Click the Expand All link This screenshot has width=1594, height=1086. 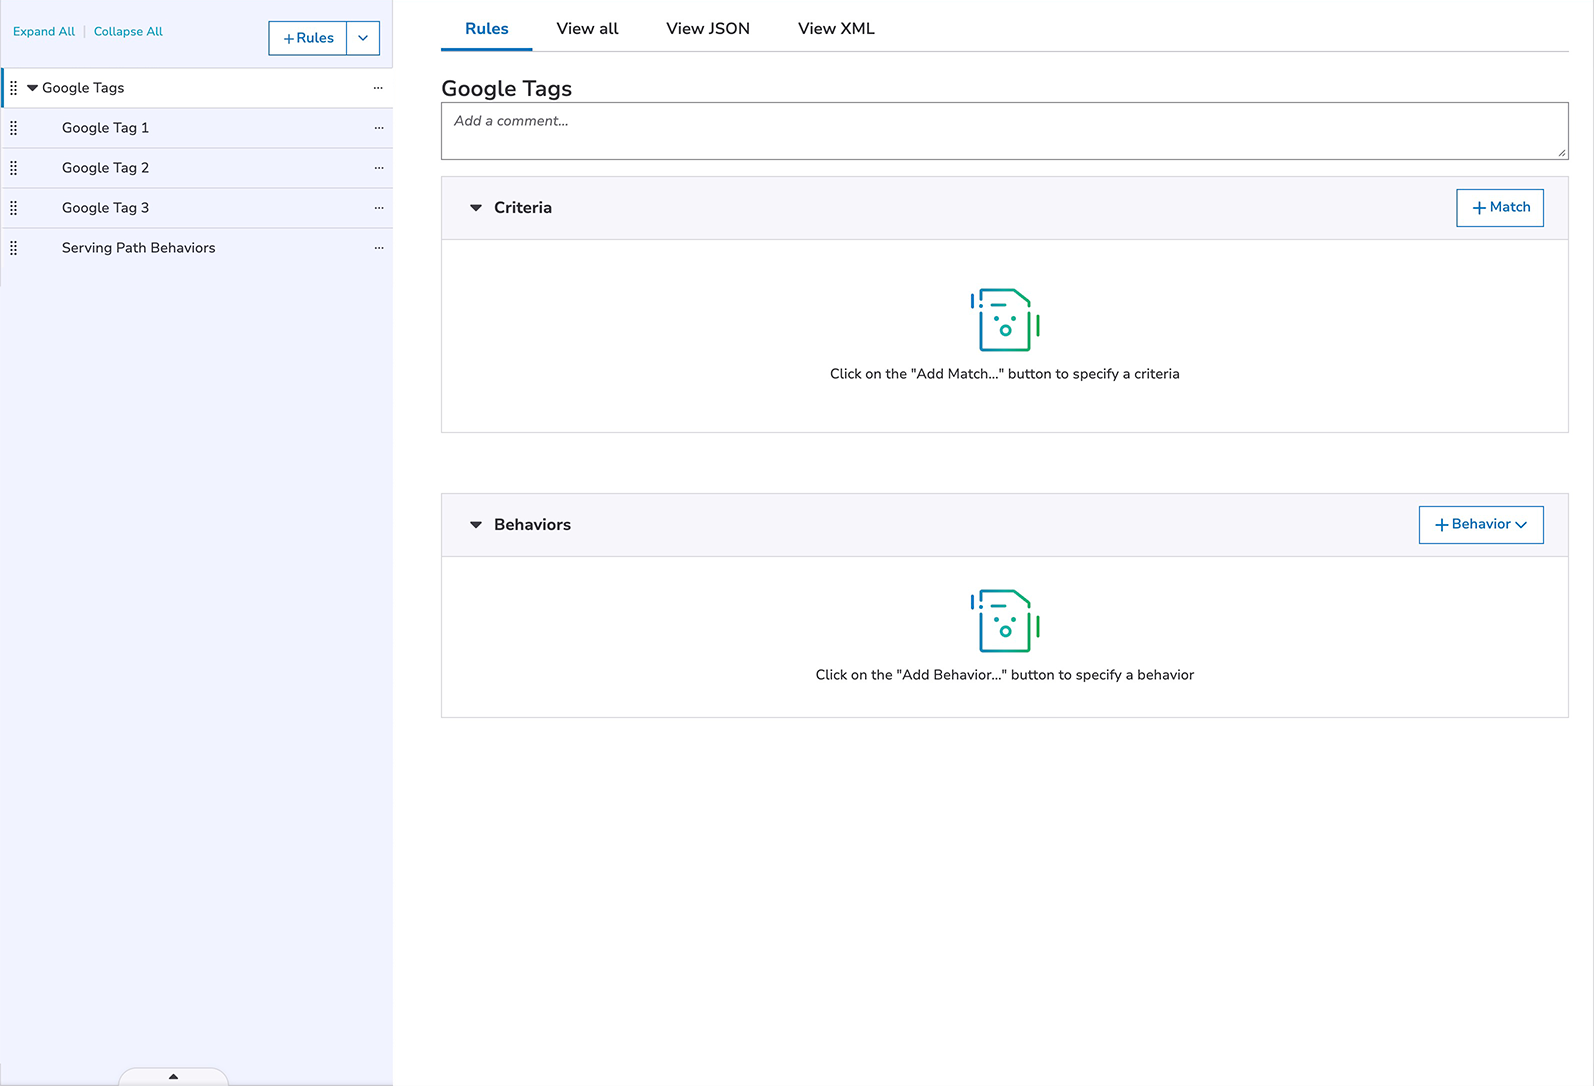point(44,32)
